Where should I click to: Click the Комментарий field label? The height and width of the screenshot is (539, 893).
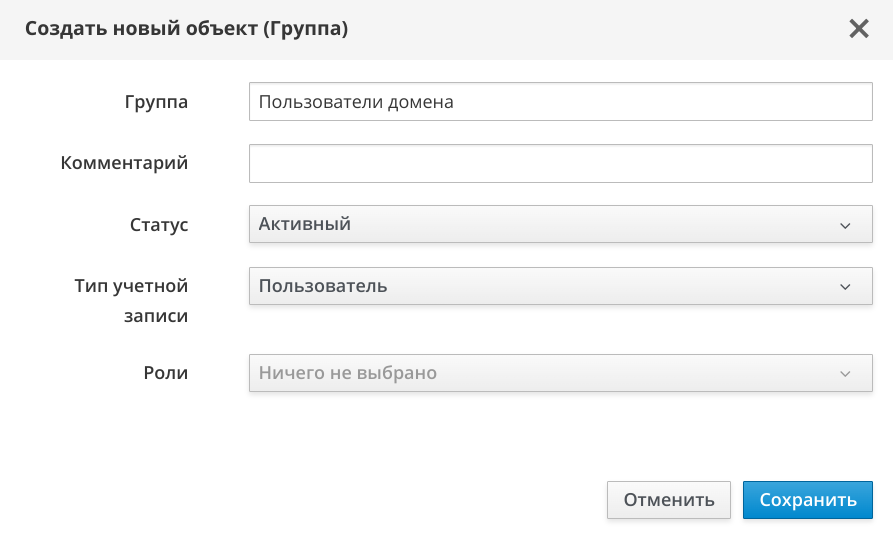124,163
